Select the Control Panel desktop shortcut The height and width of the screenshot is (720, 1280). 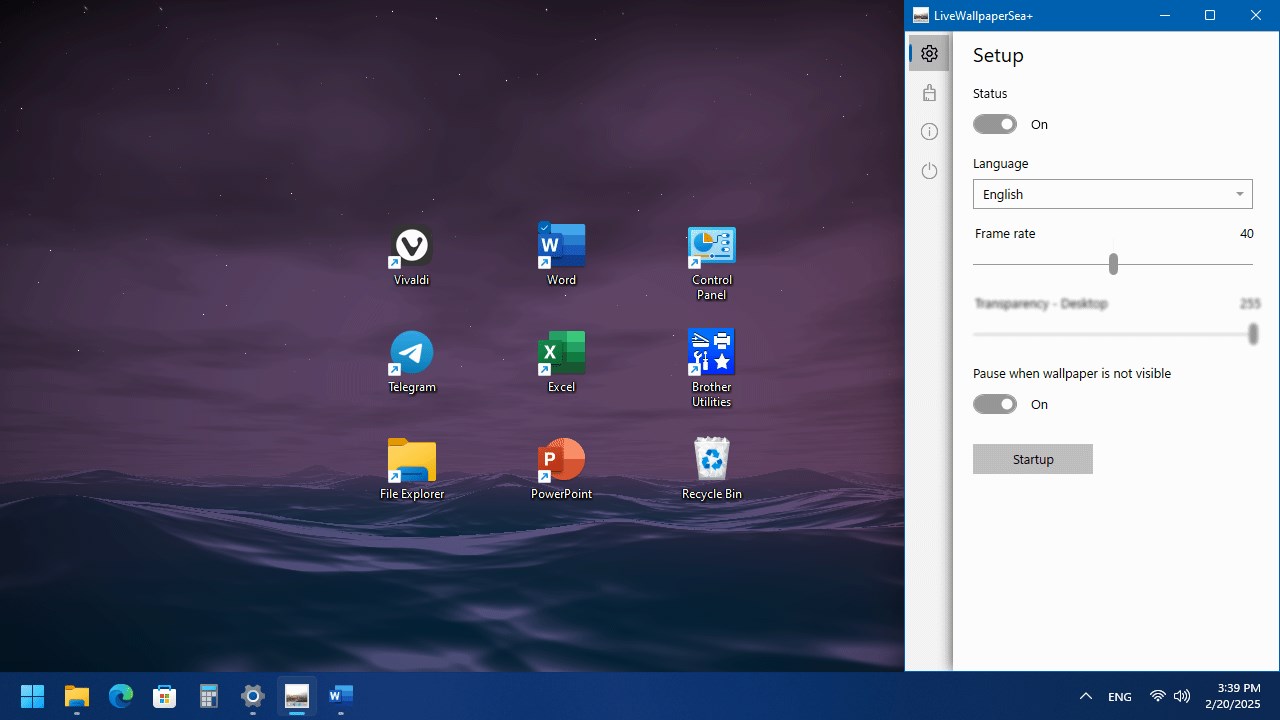[712, 263]
